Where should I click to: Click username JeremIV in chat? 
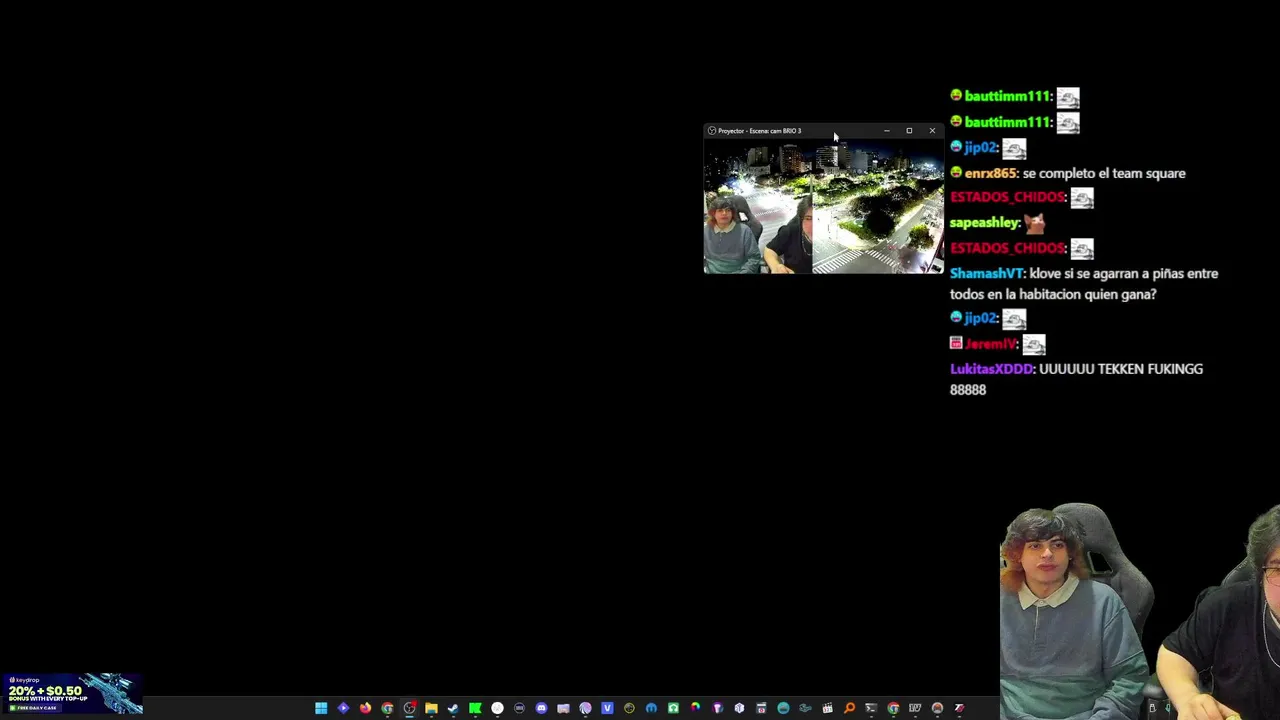990,344
